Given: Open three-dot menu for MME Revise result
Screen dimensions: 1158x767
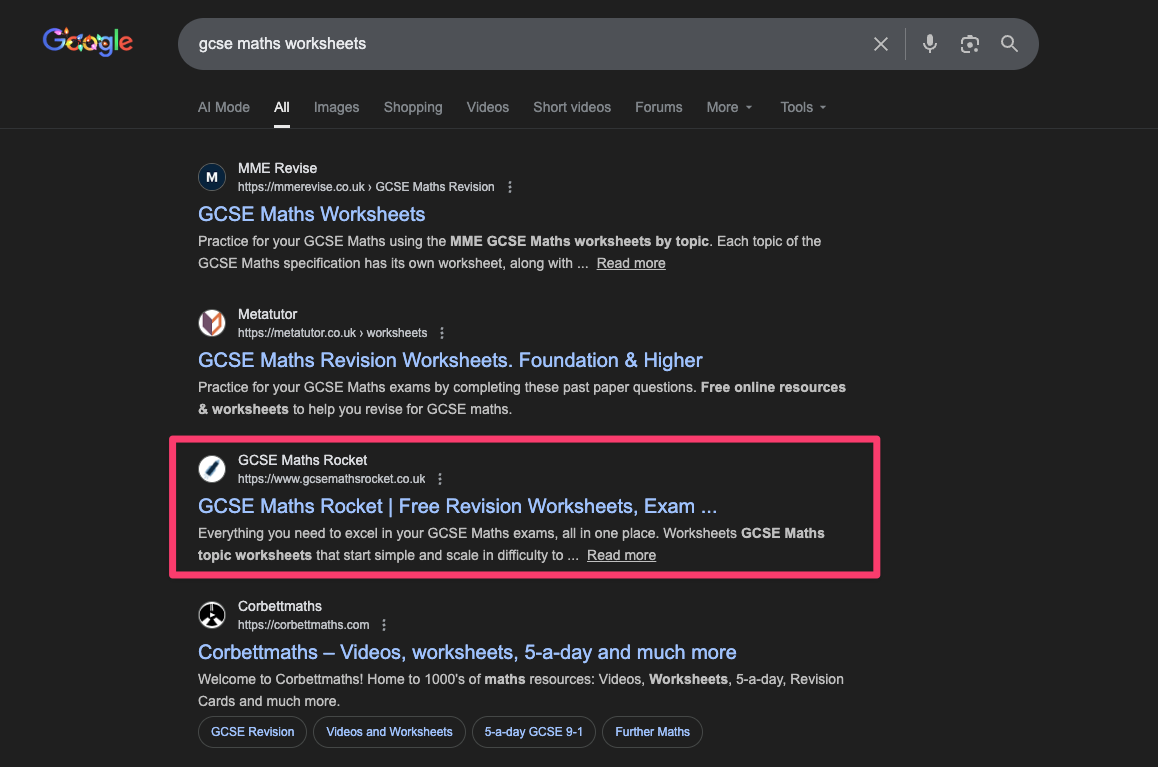Looking at the screenshot, I should (x=510, y=187).
